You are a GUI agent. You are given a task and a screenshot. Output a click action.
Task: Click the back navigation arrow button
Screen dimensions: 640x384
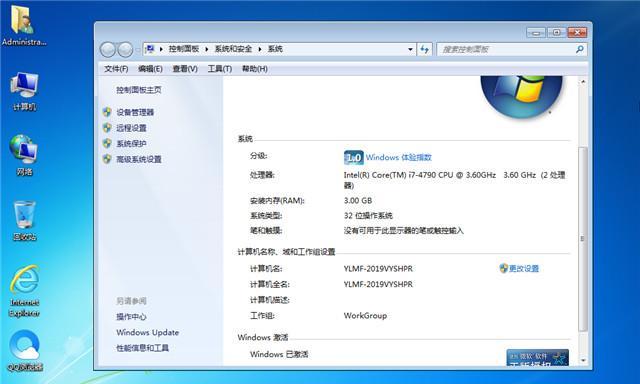(108, 49)
